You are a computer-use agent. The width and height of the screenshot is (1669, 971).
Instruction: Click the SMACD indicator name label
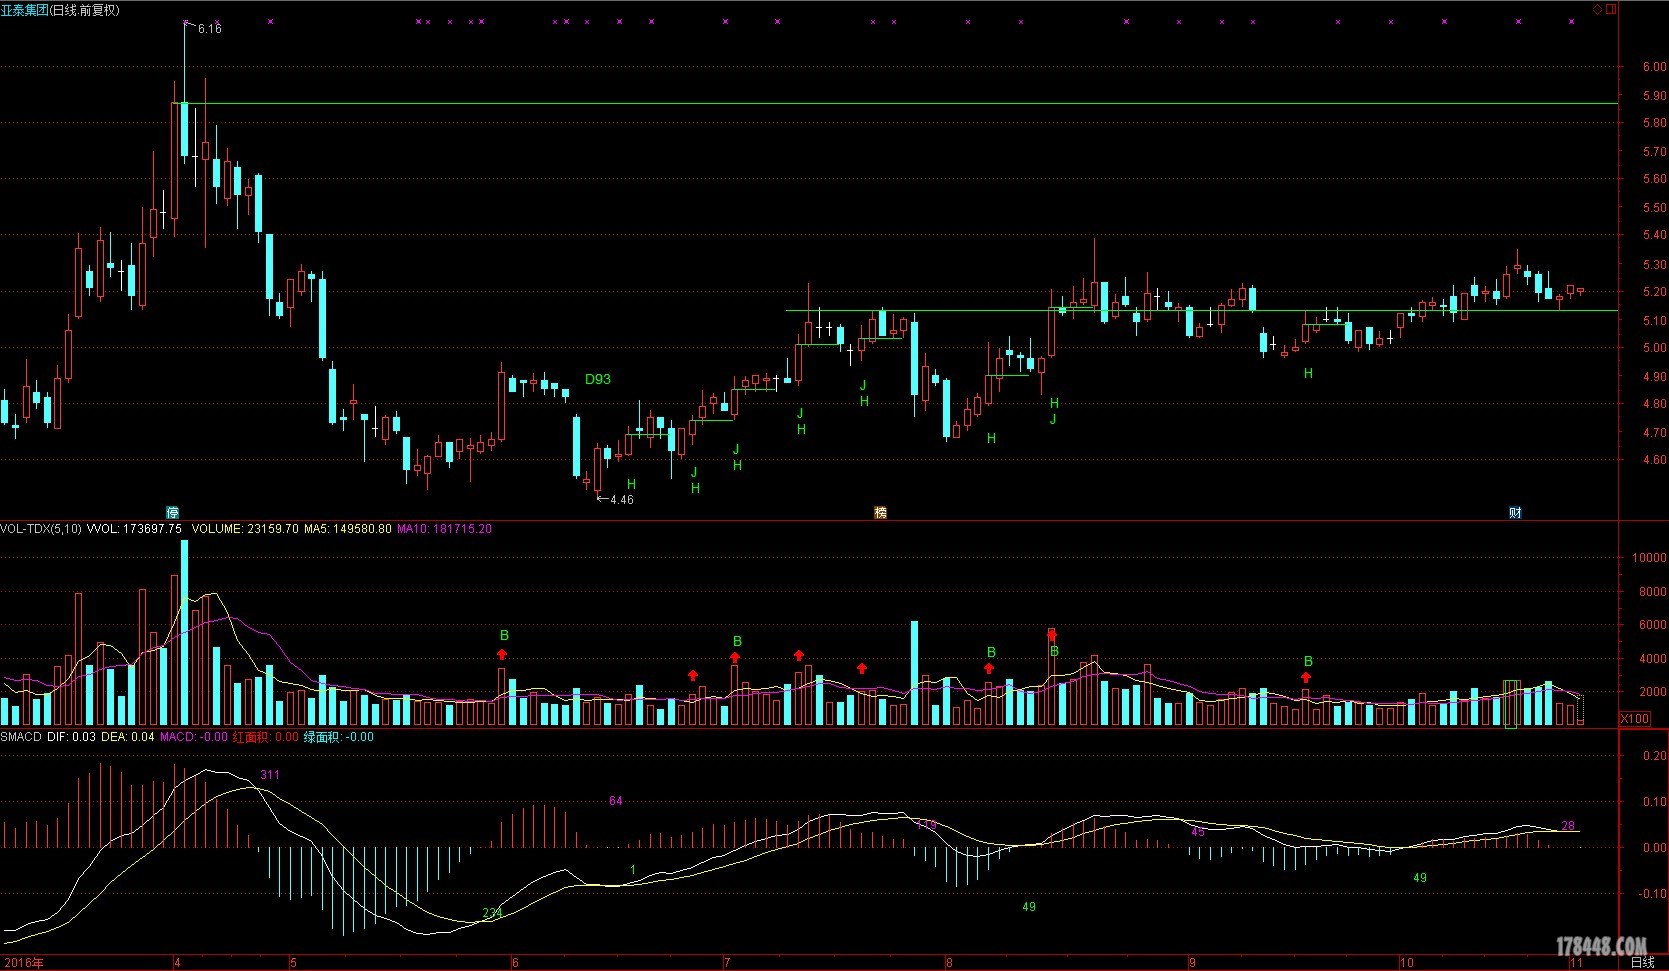click(21, 737)
